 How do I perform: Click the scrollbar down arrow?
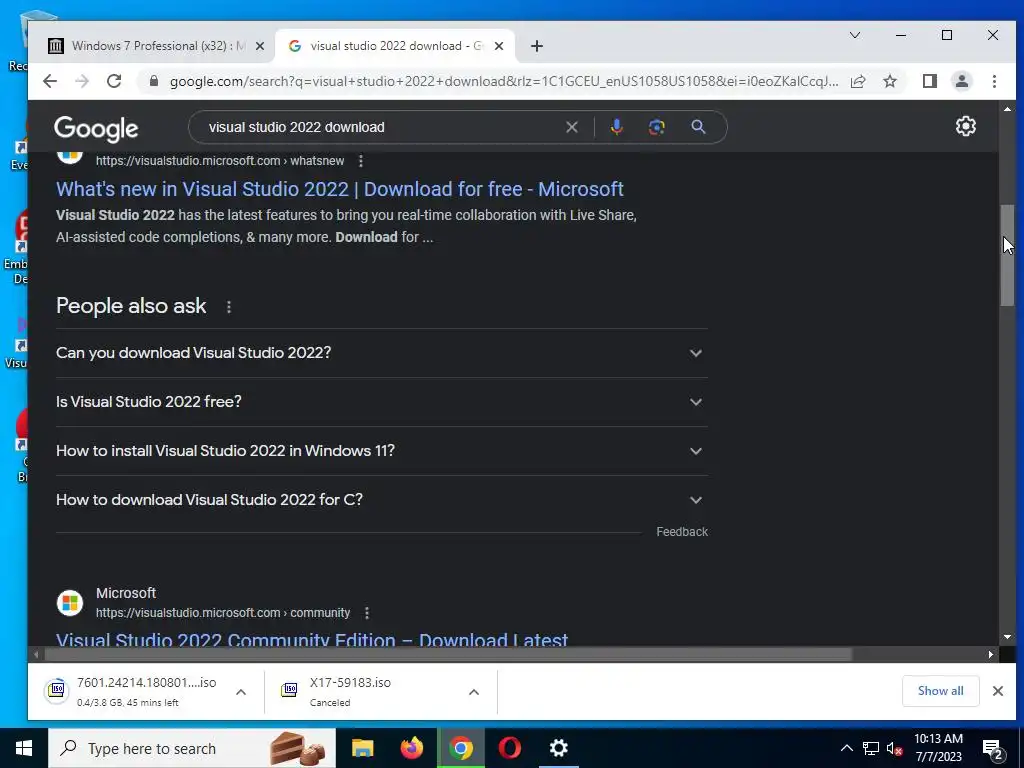point(1007,637)
